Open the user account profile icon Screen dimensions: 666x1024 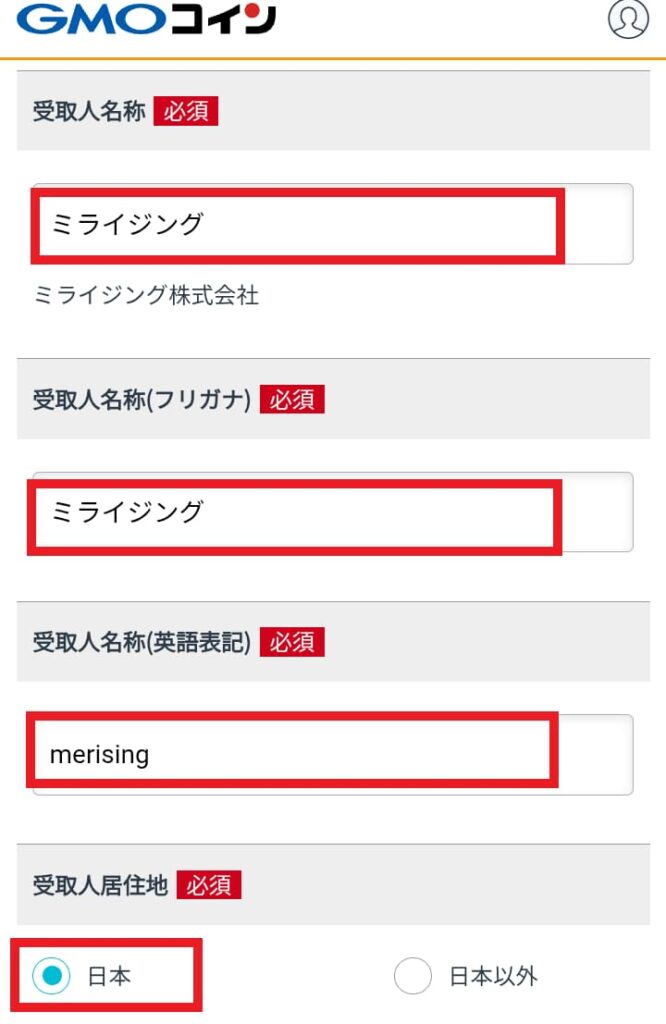628,18
